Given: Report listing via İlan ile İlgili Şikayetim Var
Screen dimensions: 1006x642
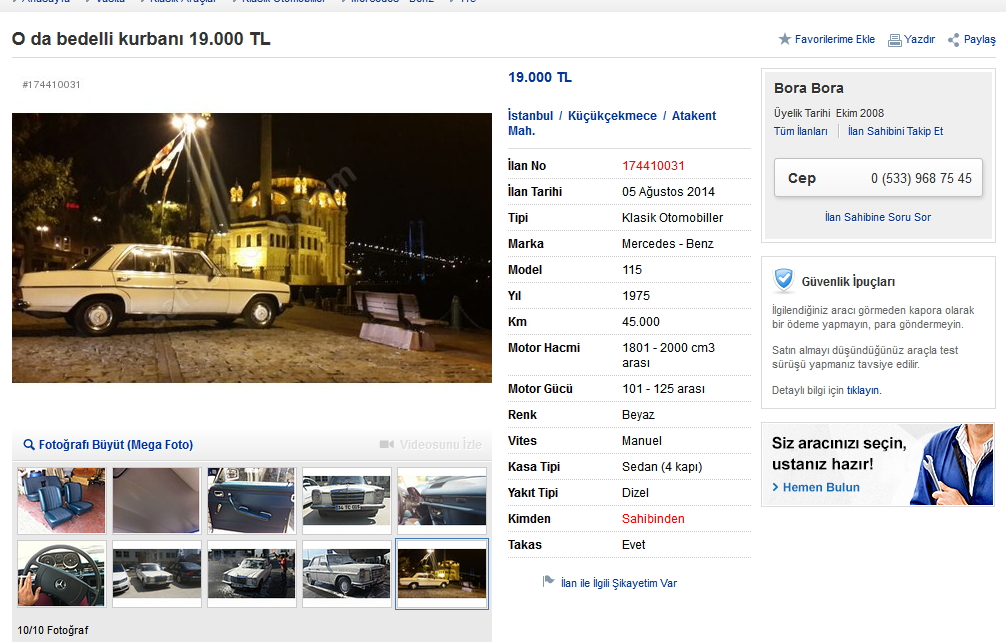Looking at the screenshot, I should pyautogui.click(x=618, y=583).
